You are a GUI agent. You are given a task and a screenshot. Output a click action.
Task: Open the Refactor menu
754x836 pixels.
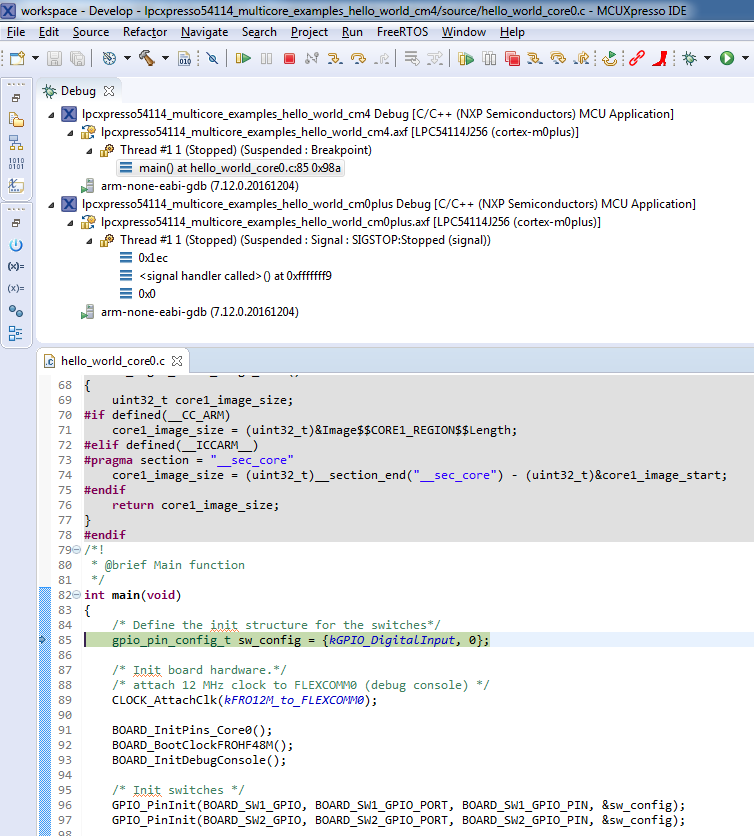145,32
